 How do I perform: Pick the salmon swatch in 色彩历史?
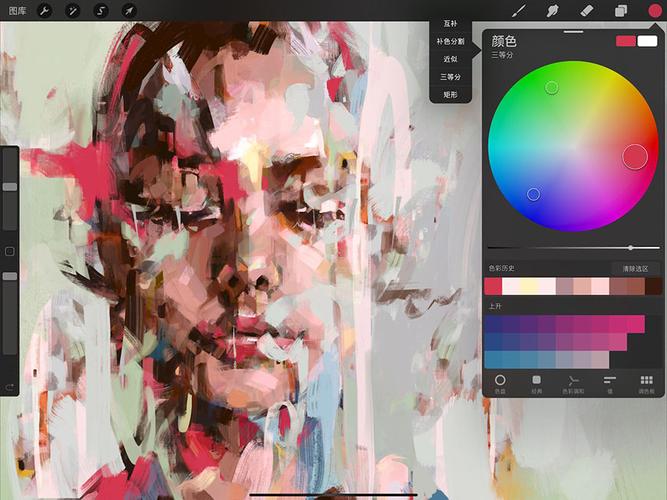point(582,286)
